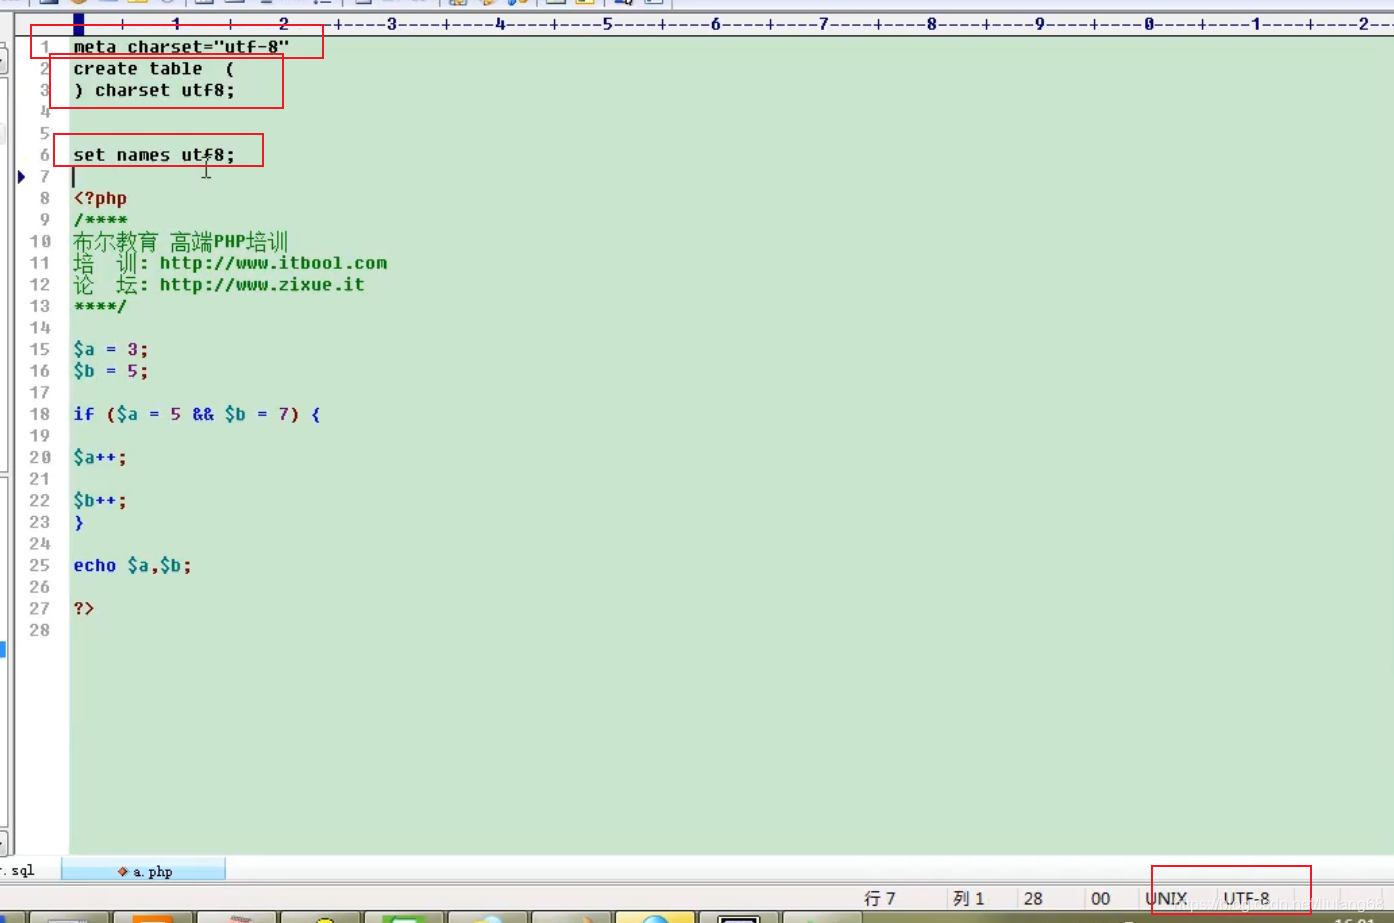
Task: Click line number 15 in the gutter
Action: (40, 350)
